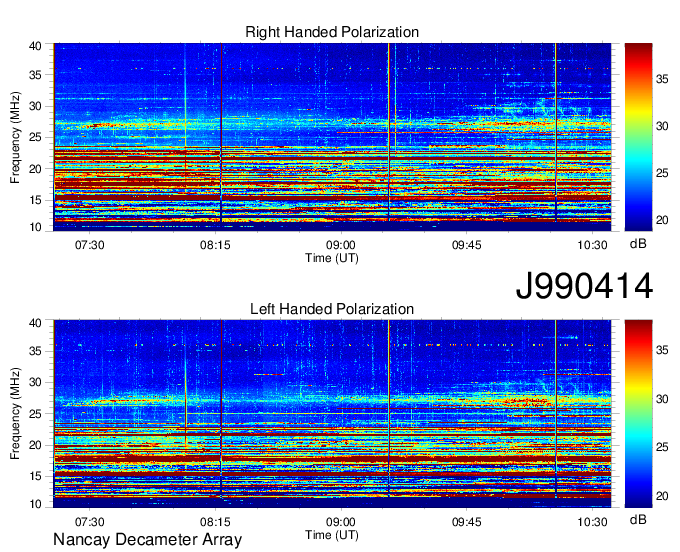Click the 30 MHz tick on Left Handed plot

pos(35,382)
